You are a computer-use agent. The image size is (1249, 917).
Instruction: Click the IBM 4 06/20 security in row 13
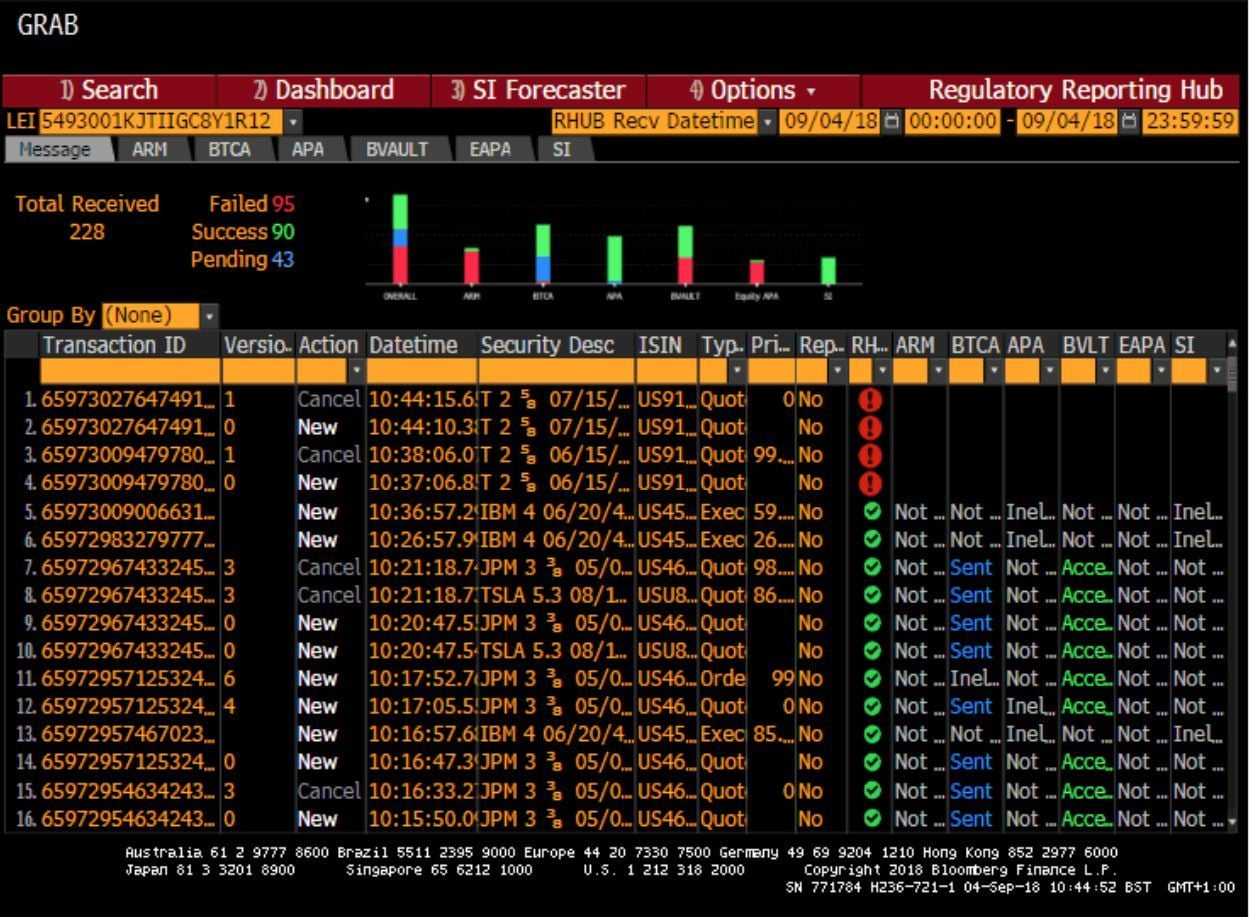pos(556,735)
